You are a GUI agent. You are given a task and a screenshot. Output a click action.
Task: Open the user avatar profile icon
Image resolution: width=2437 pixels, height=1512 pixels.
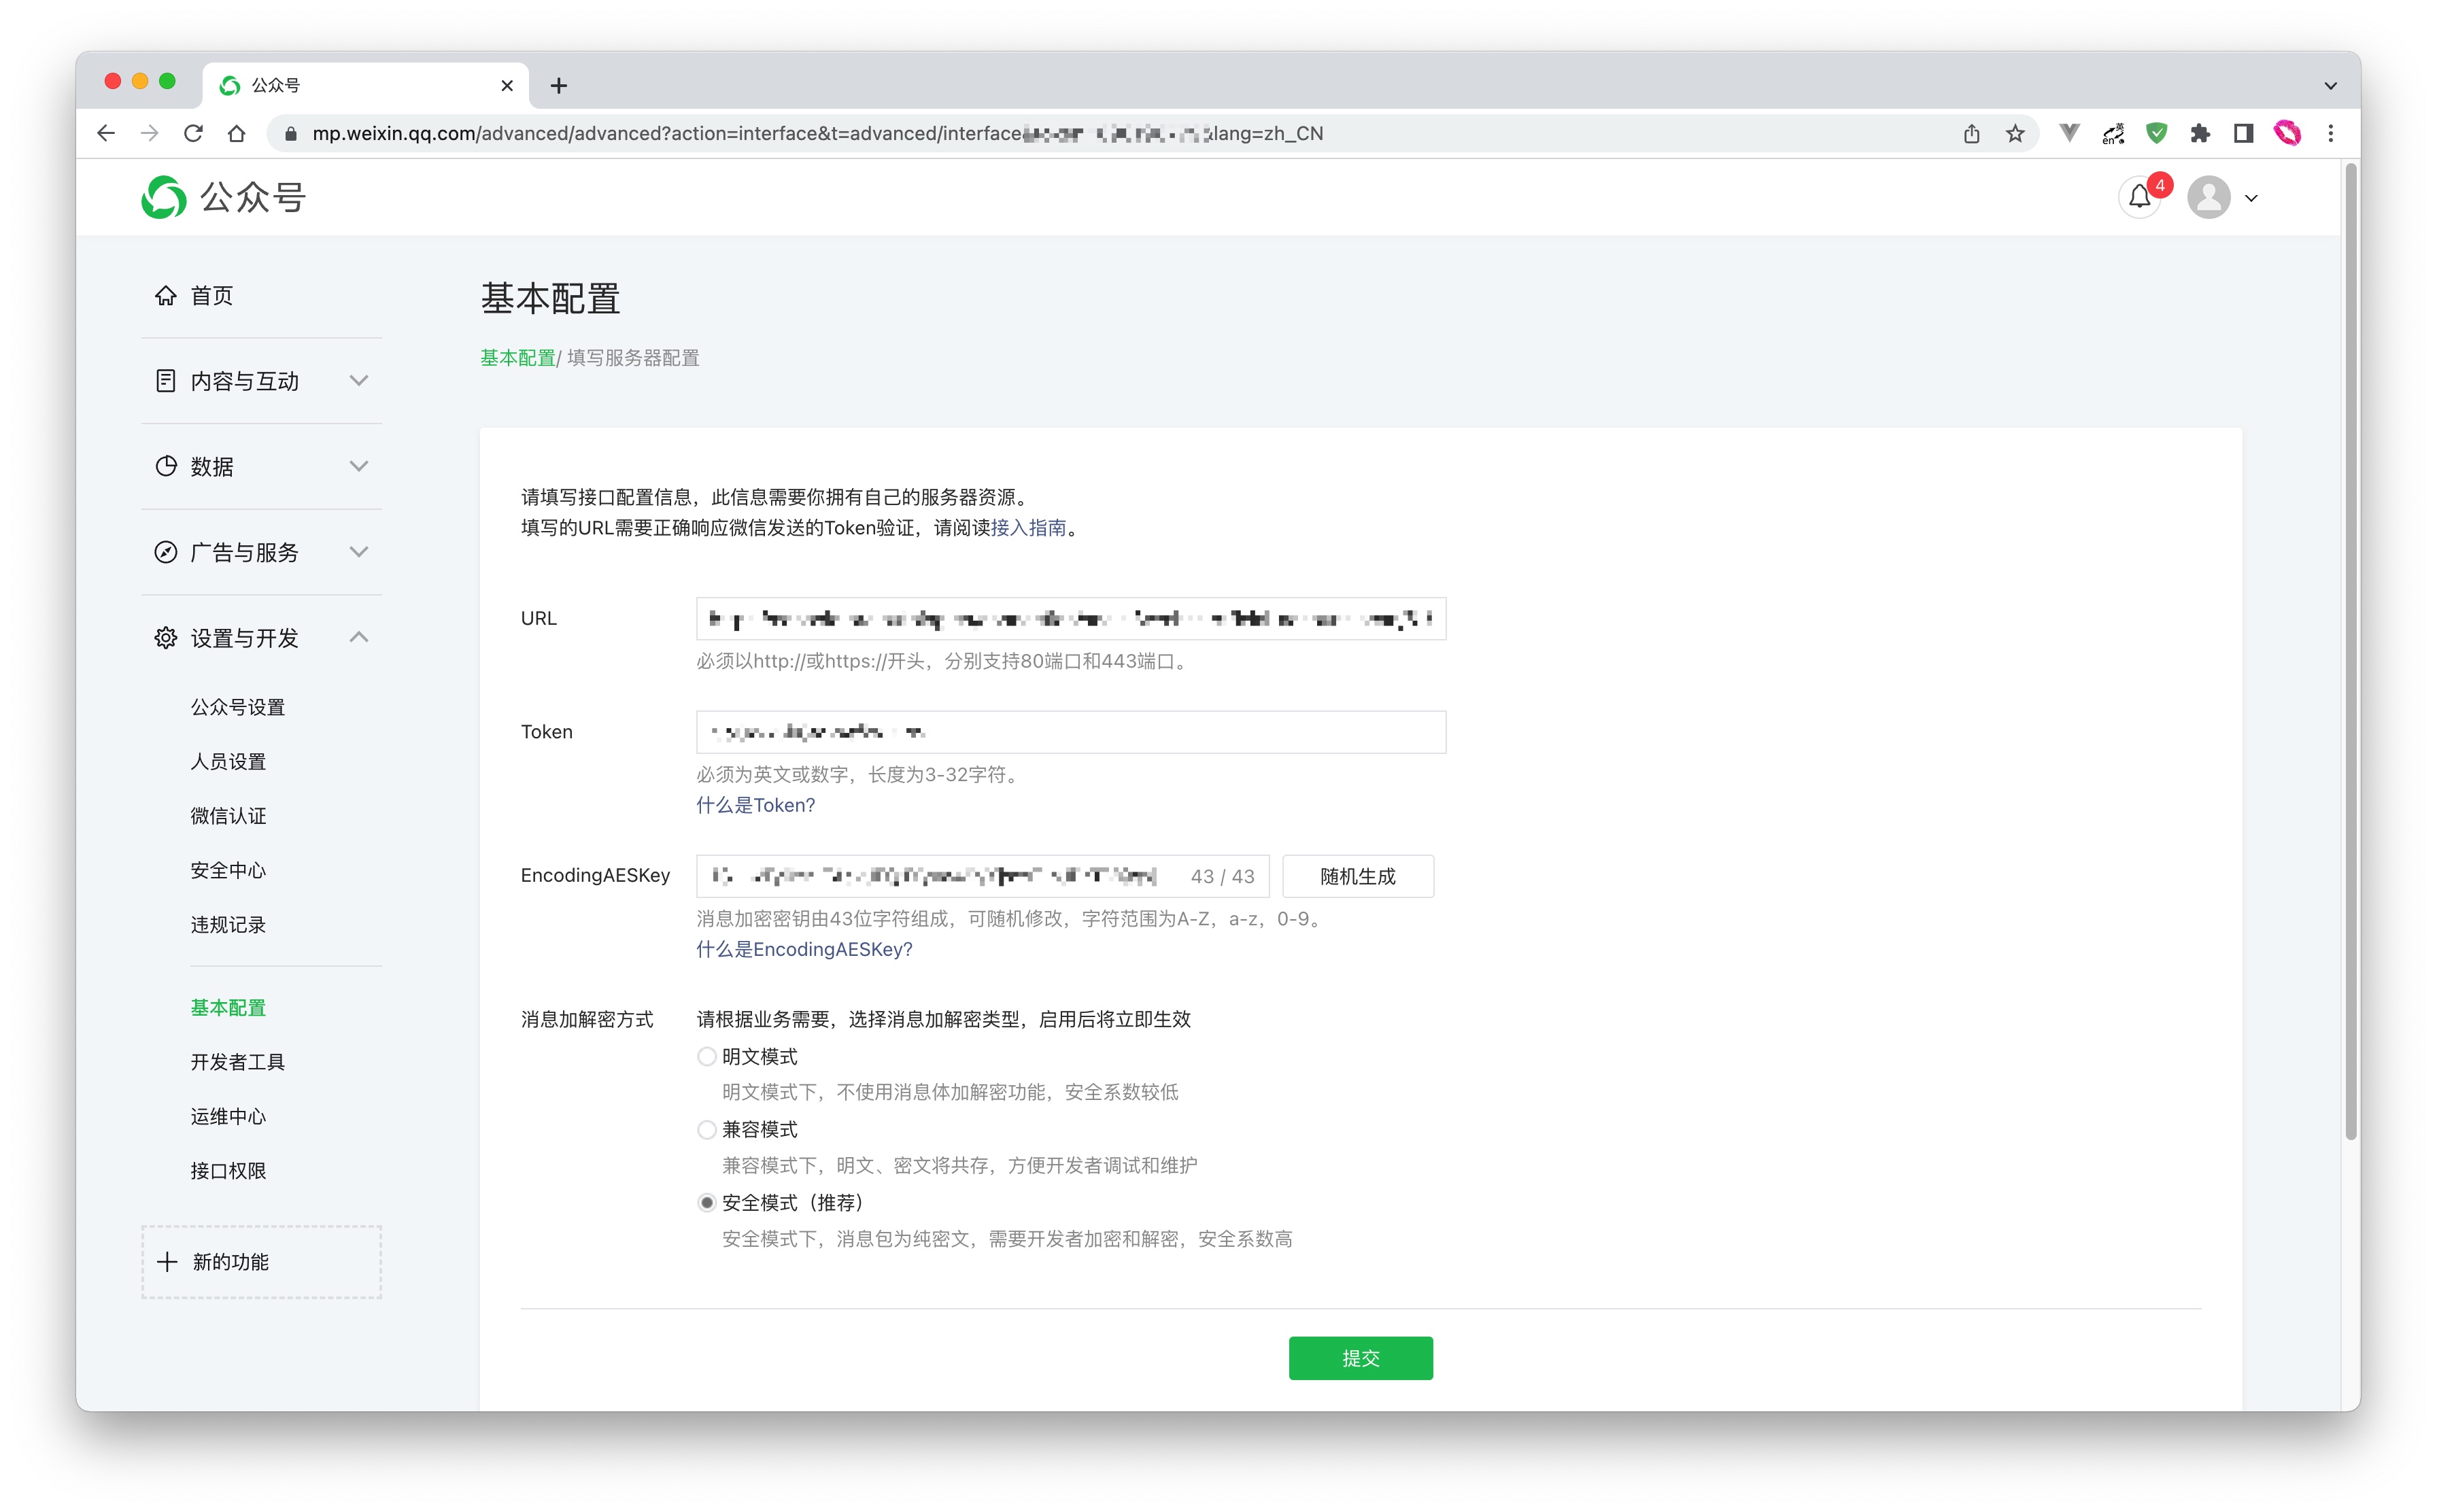point(2208,197)
